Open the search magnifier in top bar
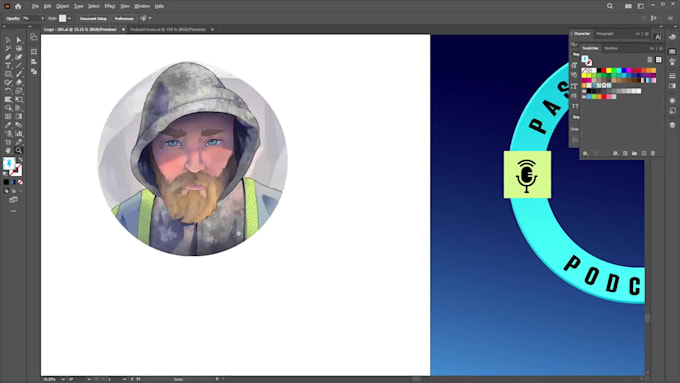Screen dimensions: 680x383 [x=610, y=6]
